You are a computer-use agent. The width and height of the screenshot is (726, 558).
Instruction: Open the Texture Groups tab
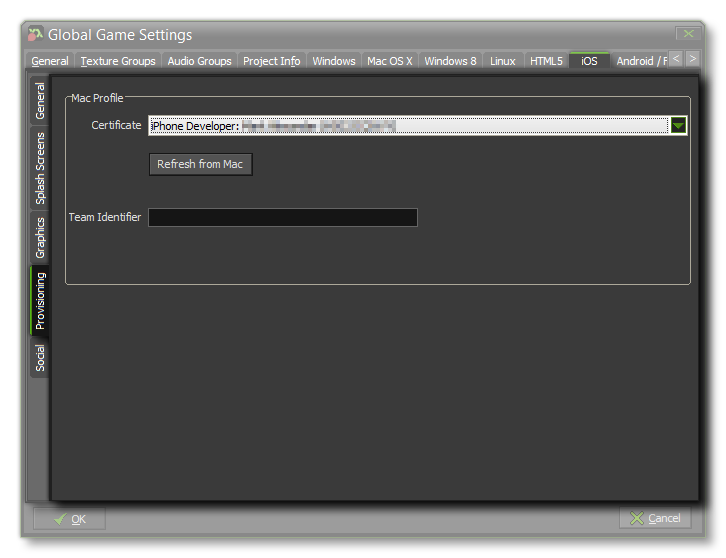pos(118,61)
